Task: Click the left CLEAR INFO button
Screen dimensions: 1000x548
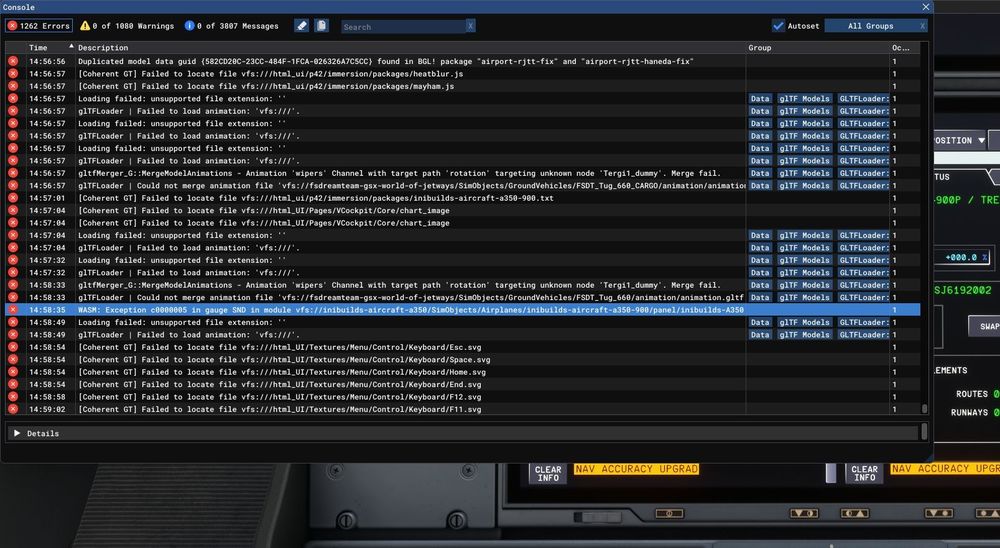Action: (548, 474)
